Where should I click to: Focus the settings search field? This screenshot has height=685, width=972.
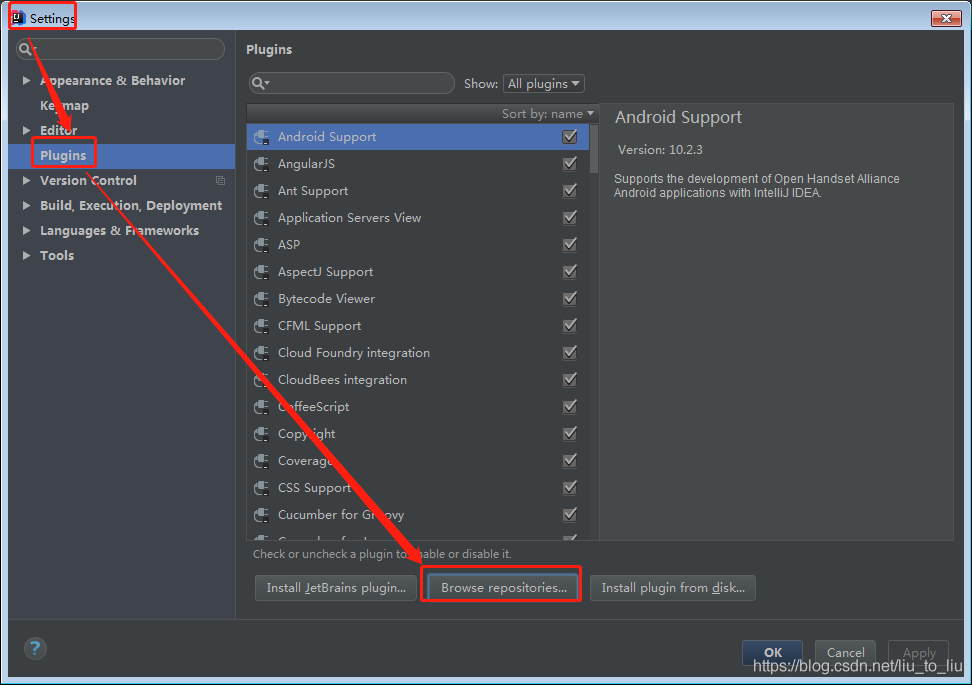tap(120, 49)
